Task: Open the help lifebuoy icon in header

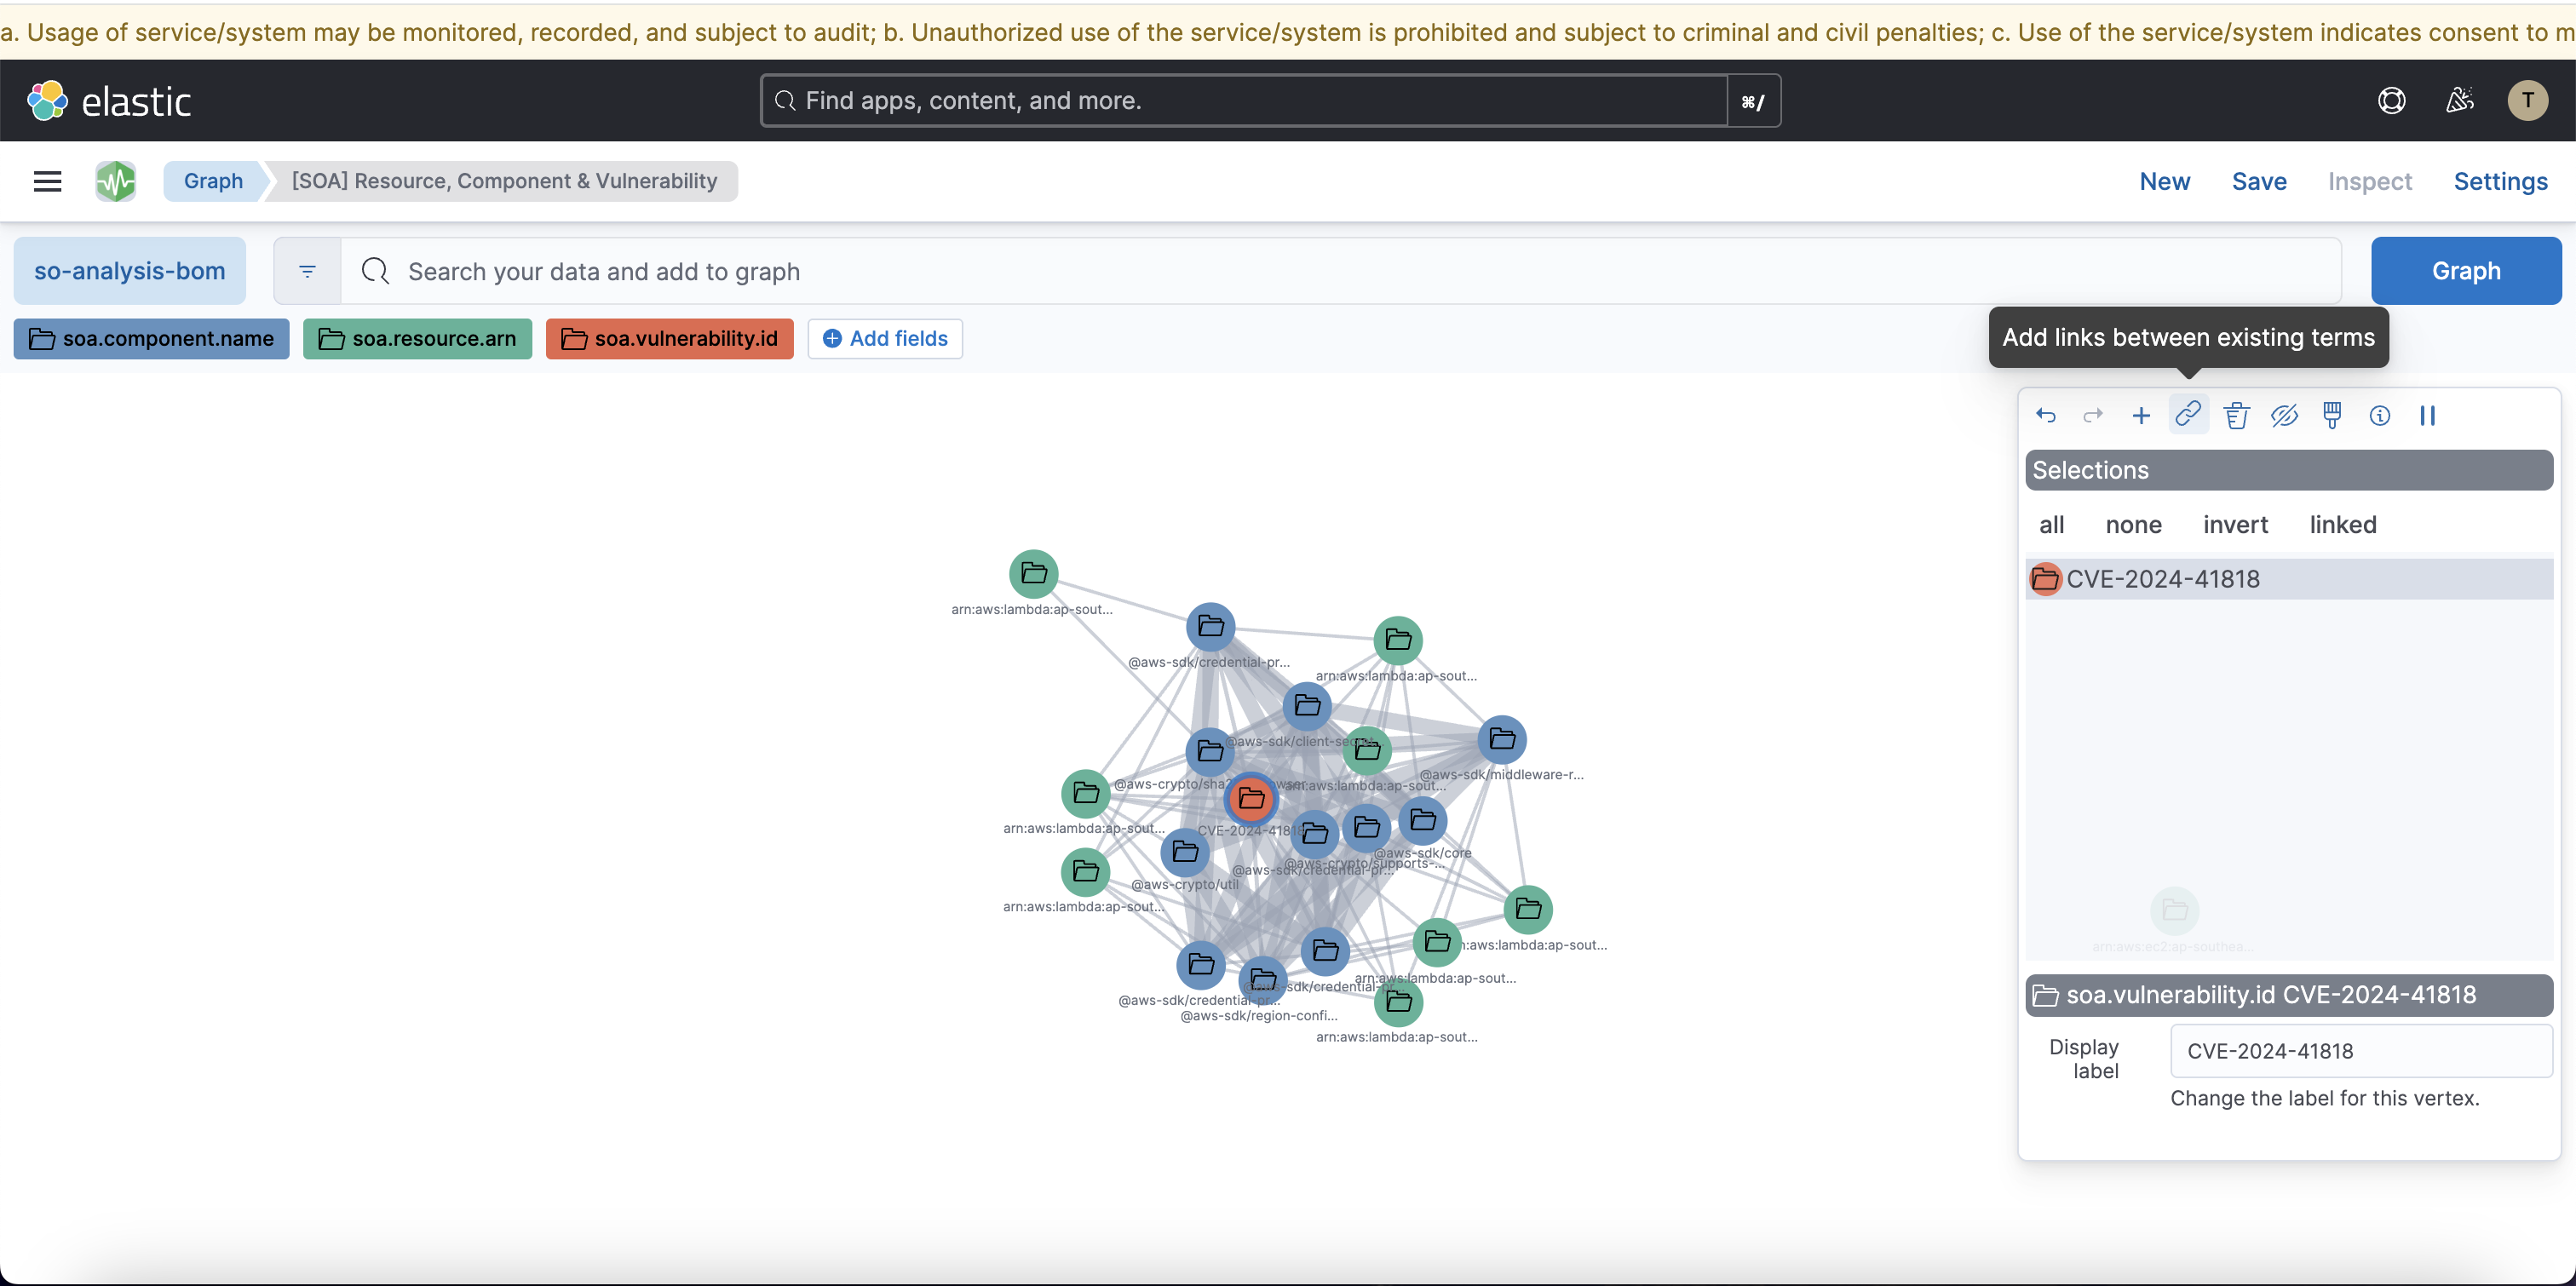Action: (x=2391, y=100)
